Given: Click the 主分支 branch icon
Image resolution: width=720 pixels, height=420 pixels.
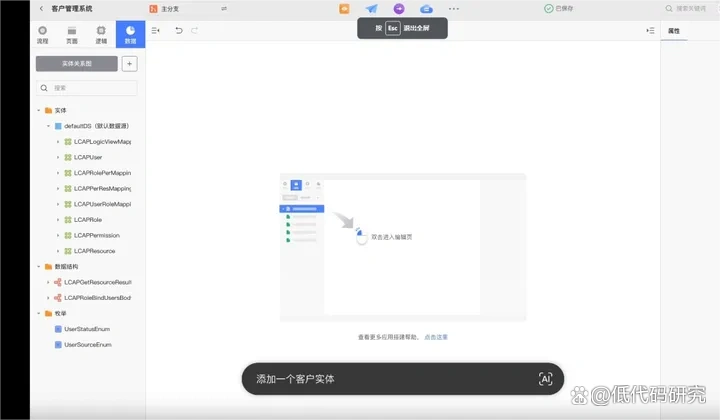Looking at the screenshot, I should [x=153, y=9].
